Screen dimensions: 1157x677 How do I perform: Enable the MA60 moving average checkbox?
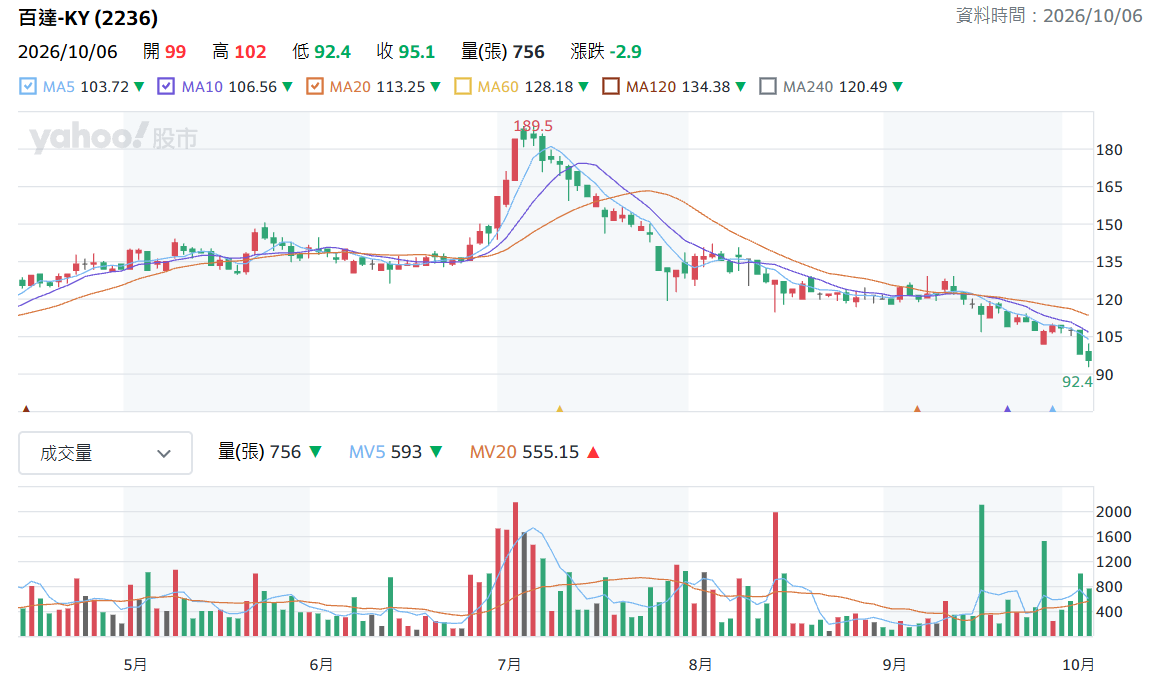[463, 86]
